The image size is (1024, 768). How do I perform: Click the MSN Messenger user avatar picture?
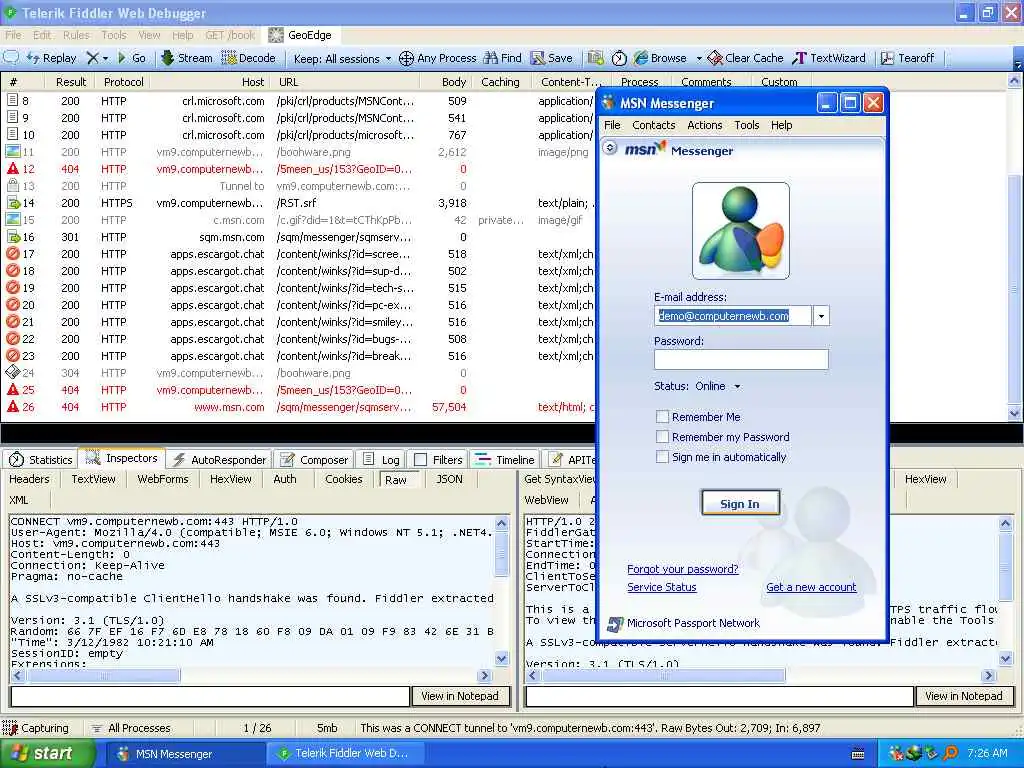click(741, 231)
